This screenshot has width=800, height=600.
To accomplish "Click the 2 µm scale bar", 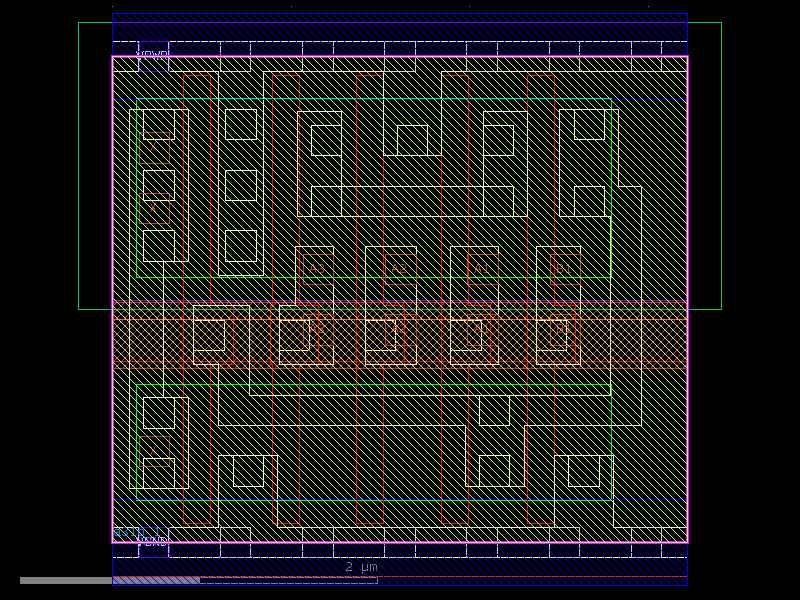I will click(x=360, y=566).
